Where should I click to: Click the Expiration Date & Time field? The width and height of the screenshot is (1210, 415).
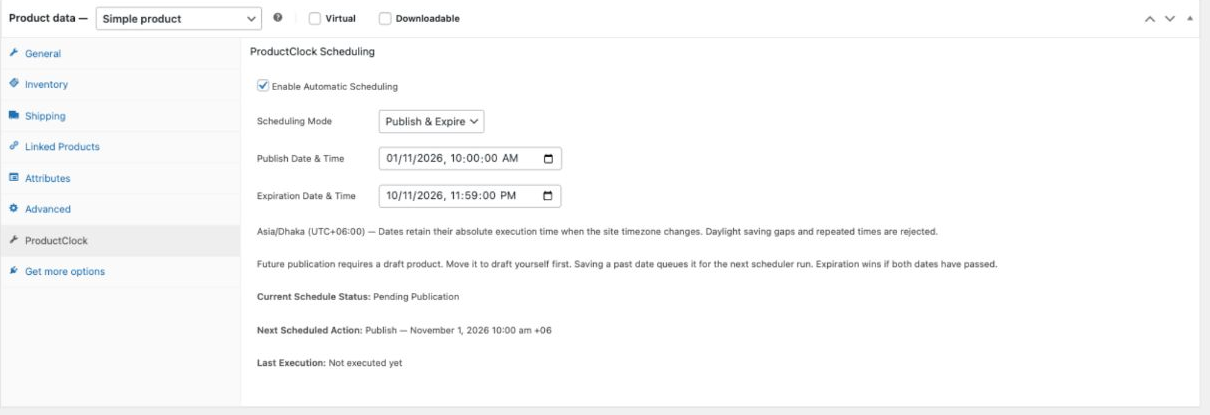click(470, 196)
